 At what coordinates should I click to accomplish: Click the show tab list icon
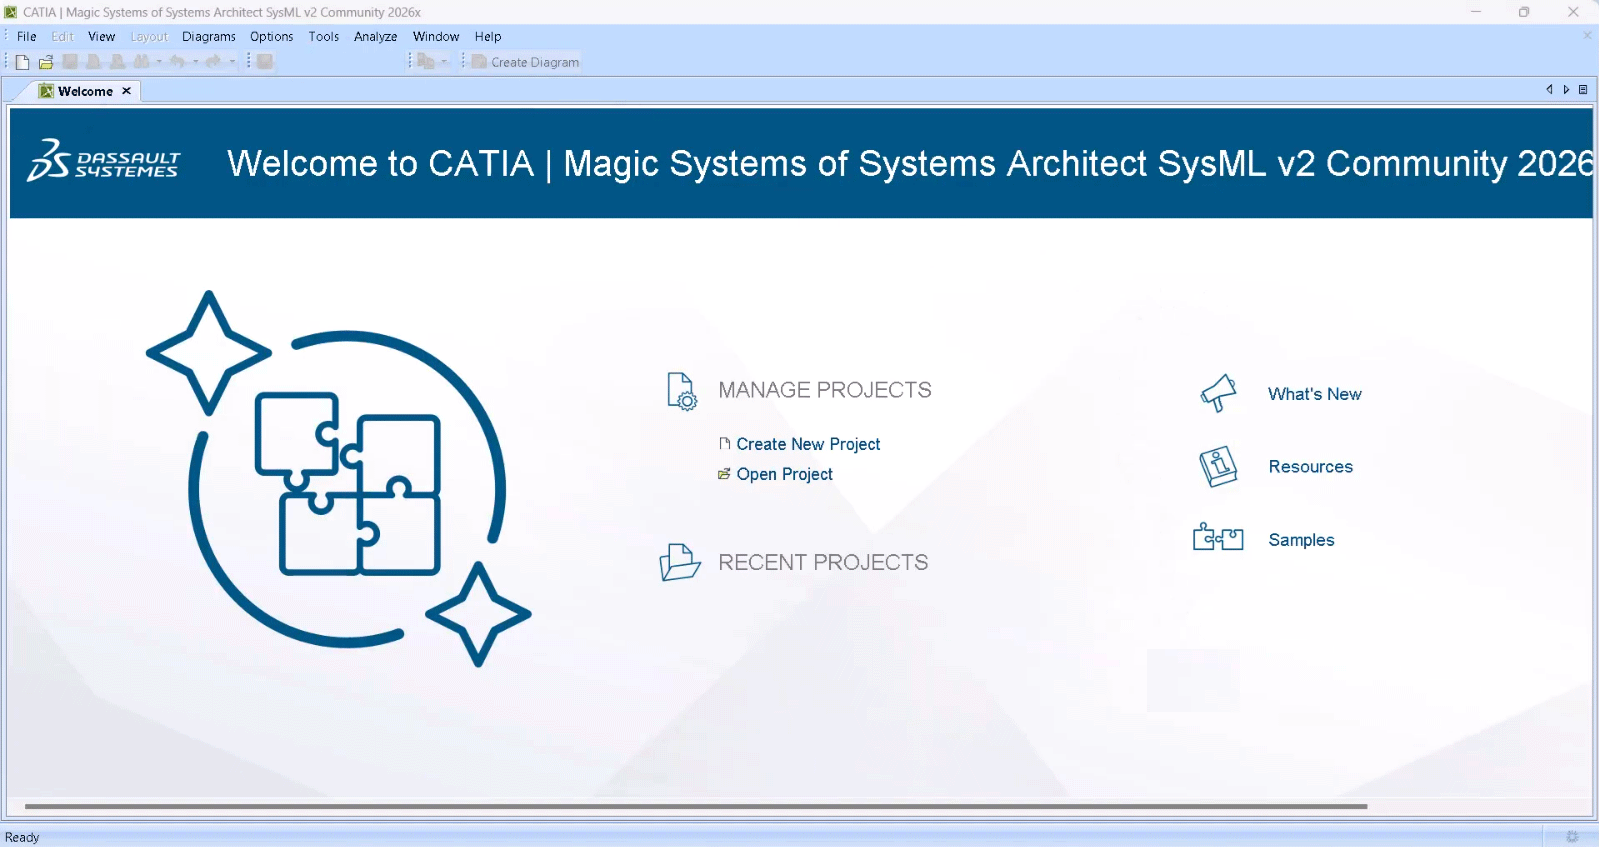pos(1583,90)
